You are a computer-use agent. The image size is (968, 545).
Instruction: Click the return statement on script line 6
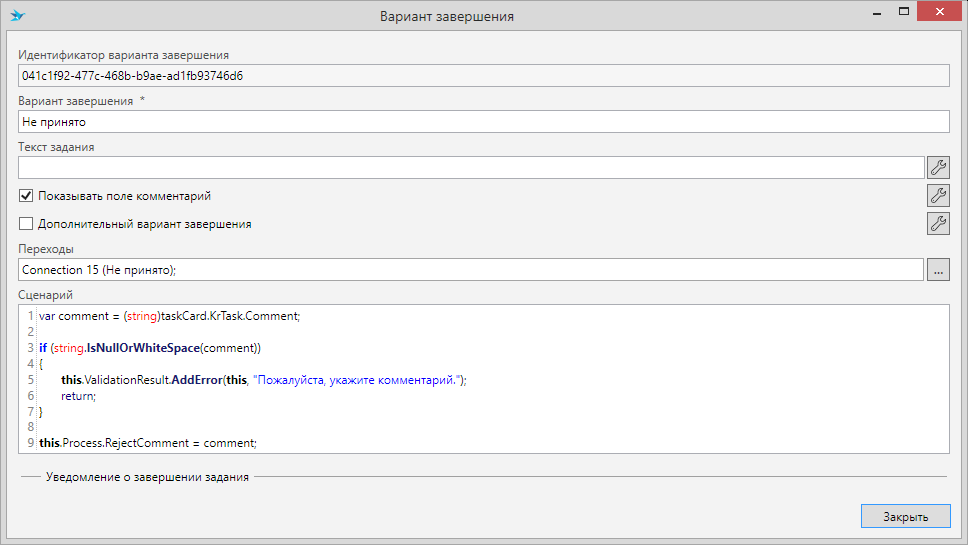pyautogui.click(x=78, y=396)
